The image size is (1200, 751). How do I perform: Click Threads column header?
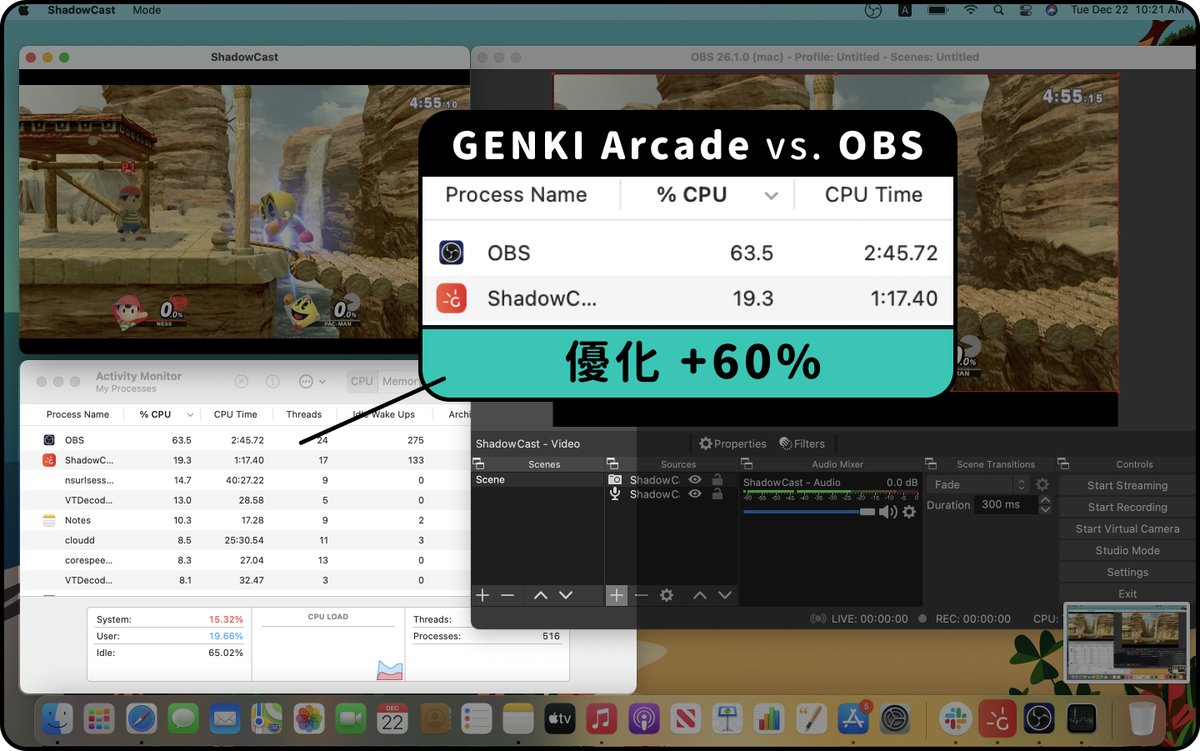click(x=304, y=414)
